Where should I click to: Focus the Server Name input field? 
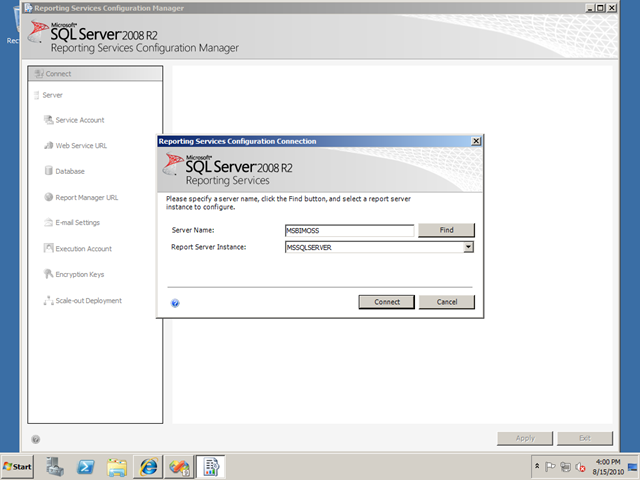point(349,231)
